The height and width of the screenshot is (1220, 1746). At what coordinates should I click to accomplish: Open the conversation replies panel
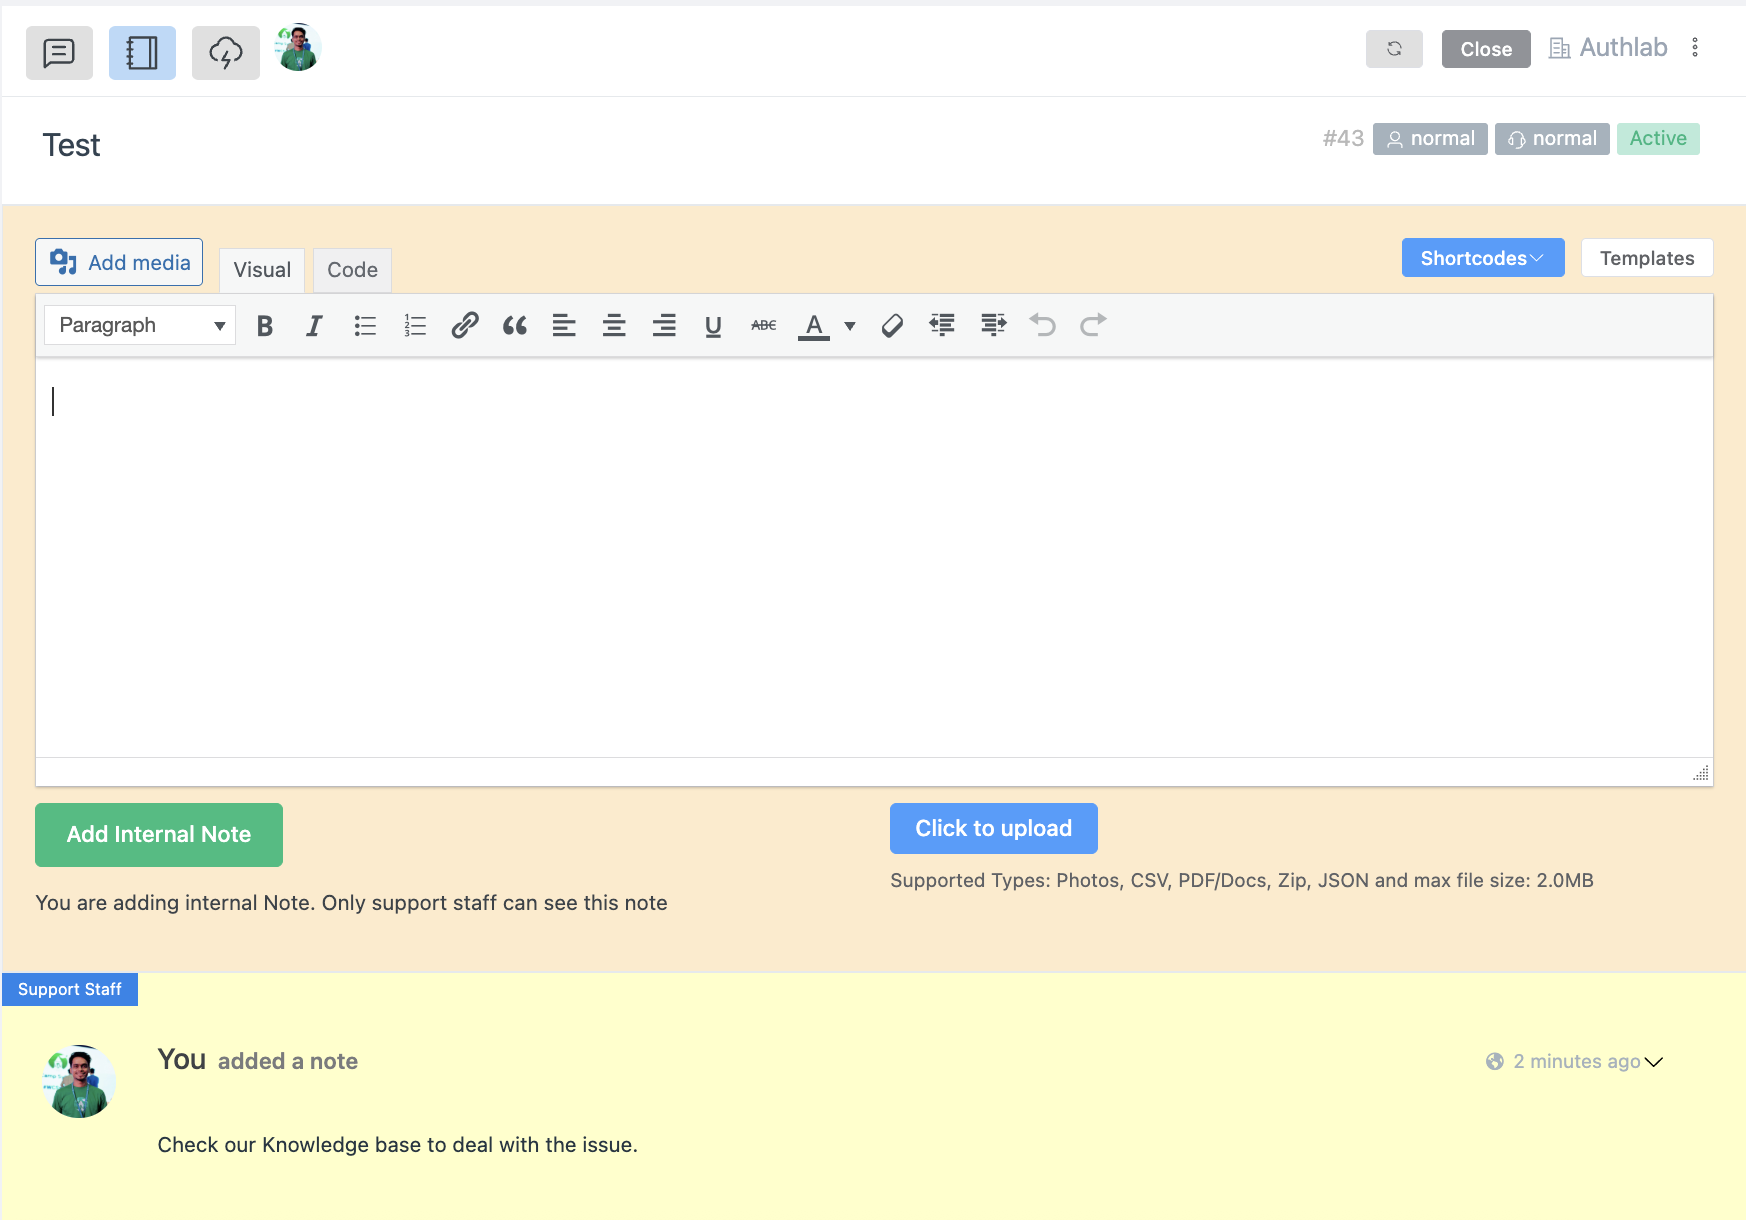coord(59,52)
